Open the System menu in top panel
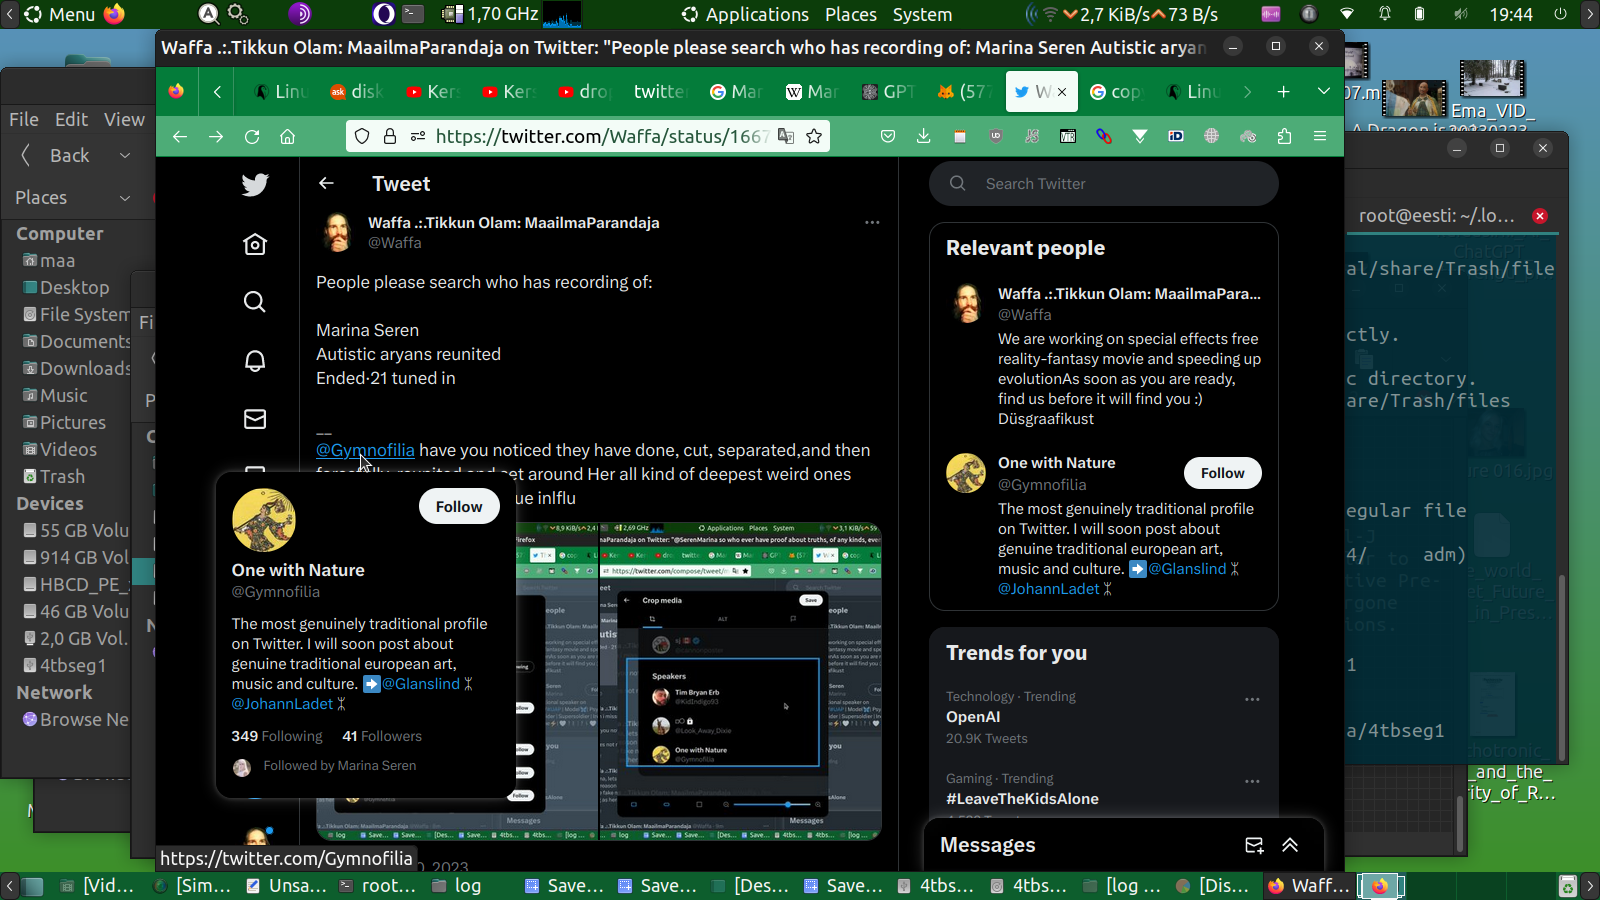 pos(922,14)
